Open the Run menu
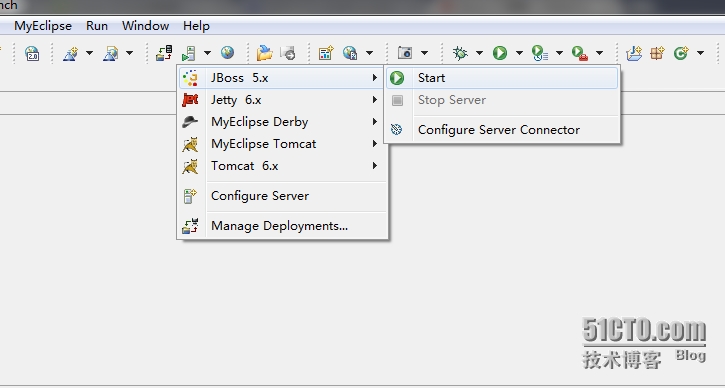 [x=97, y=26]
